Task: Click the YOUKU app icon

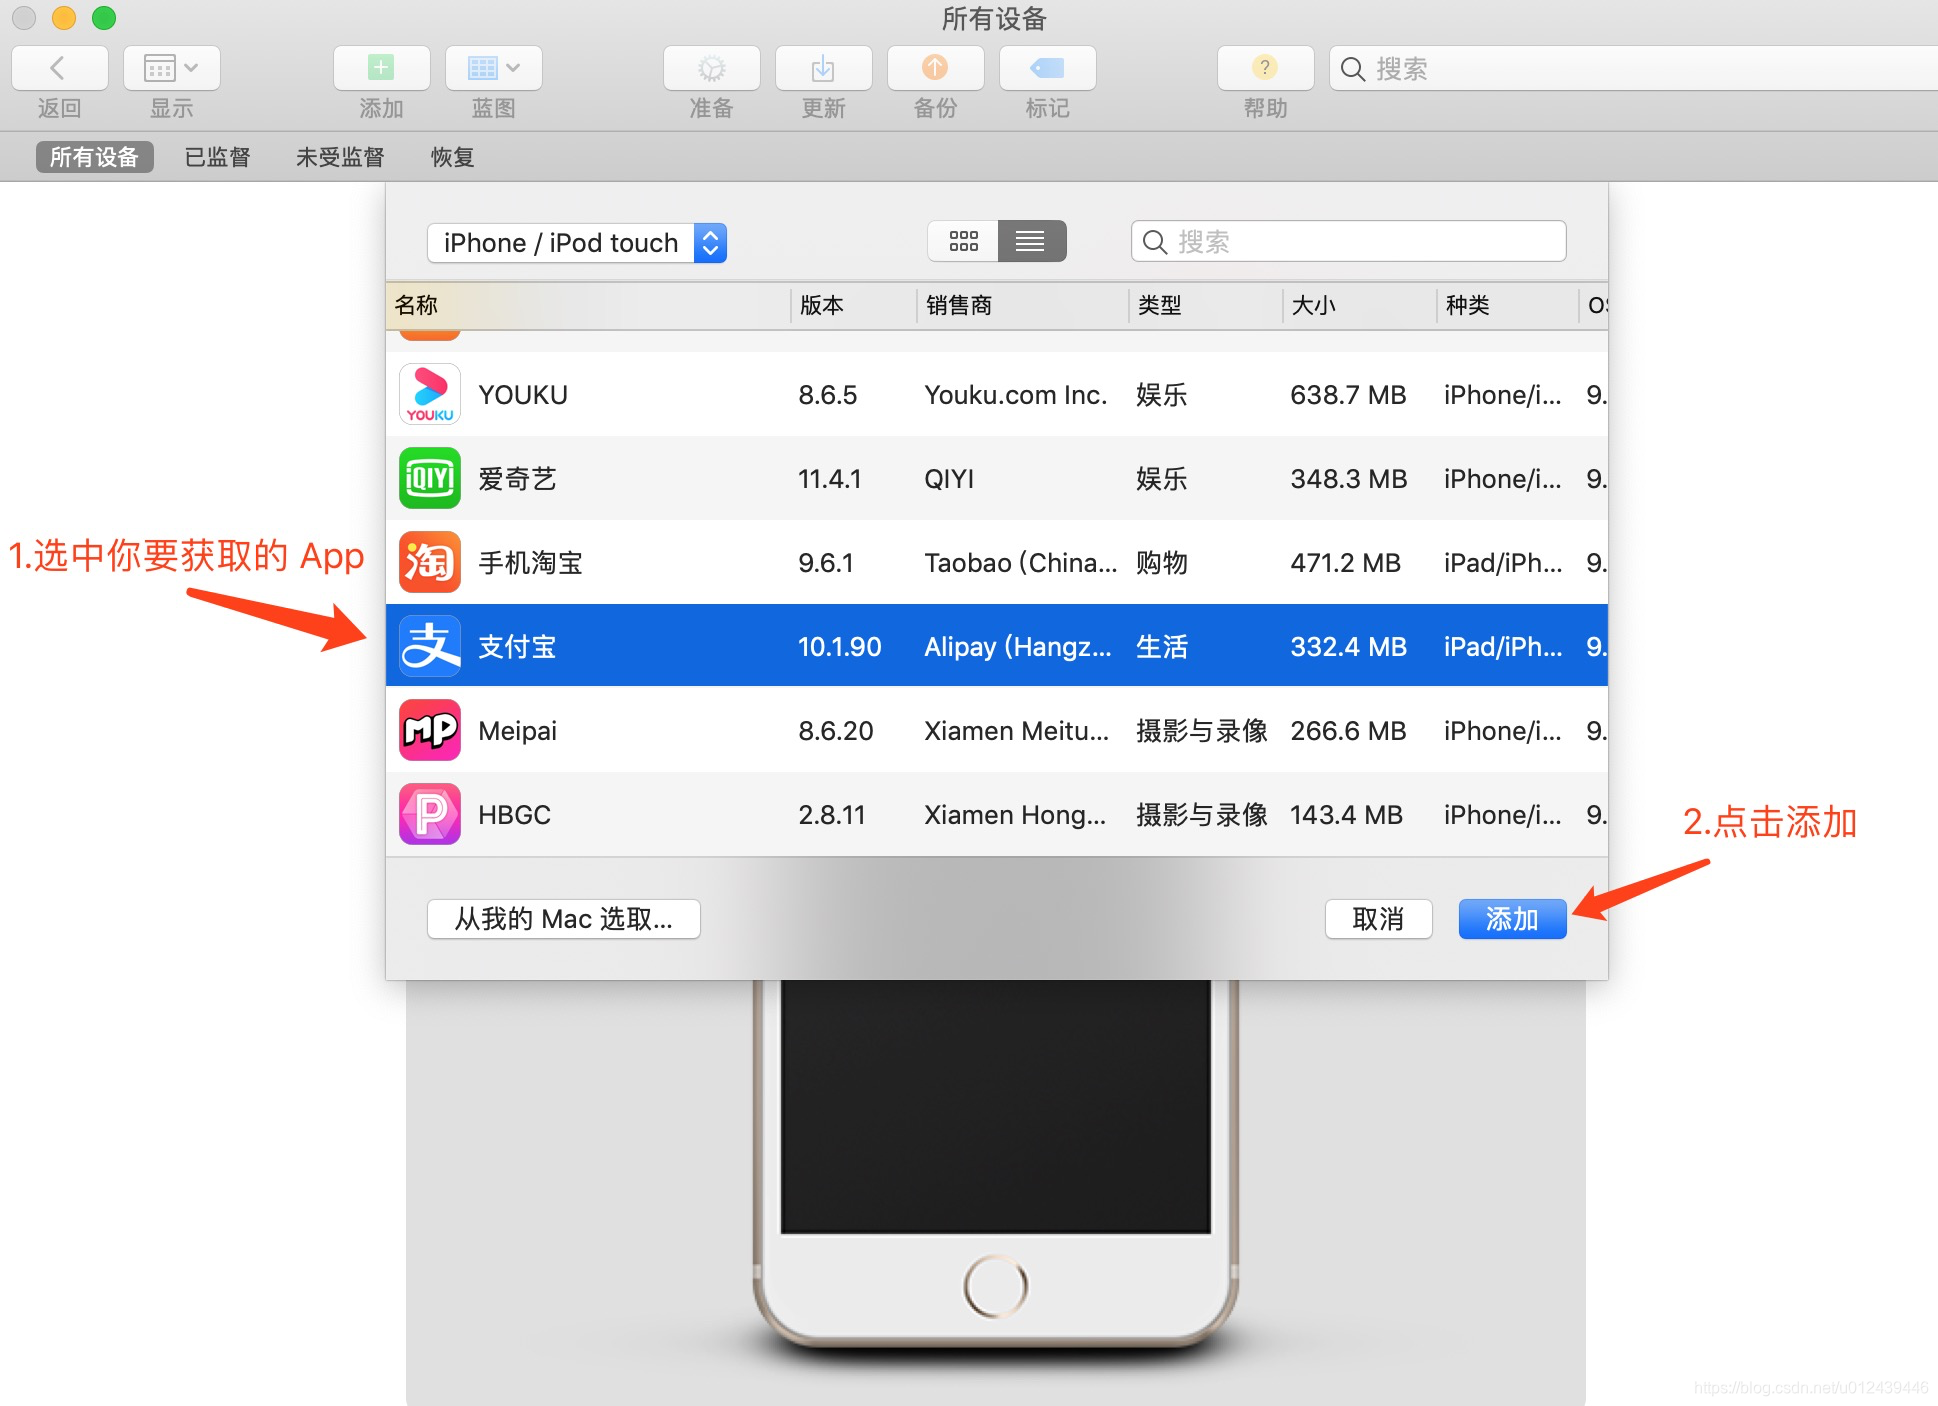Action: point(430,395)
